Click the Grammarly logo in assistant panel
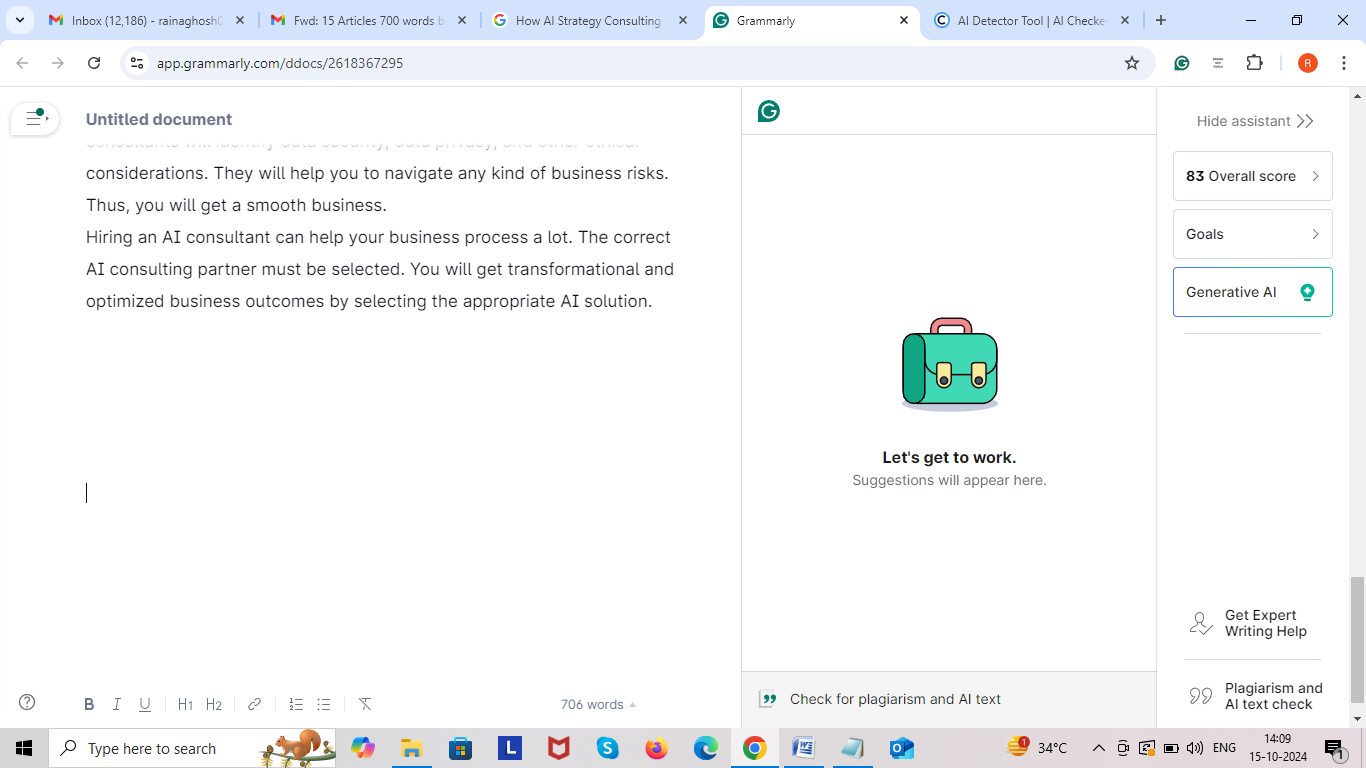 click(768, 111)
